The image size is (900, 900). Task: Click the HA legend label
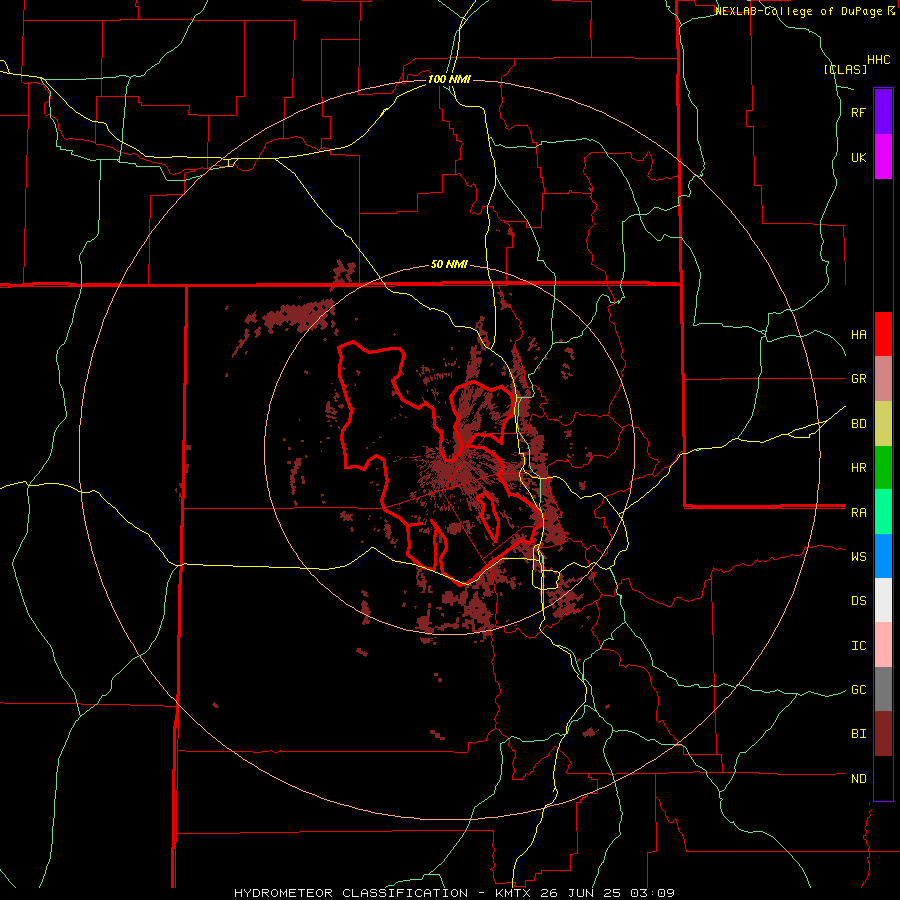pyautogui.click(x=859, y=334)
